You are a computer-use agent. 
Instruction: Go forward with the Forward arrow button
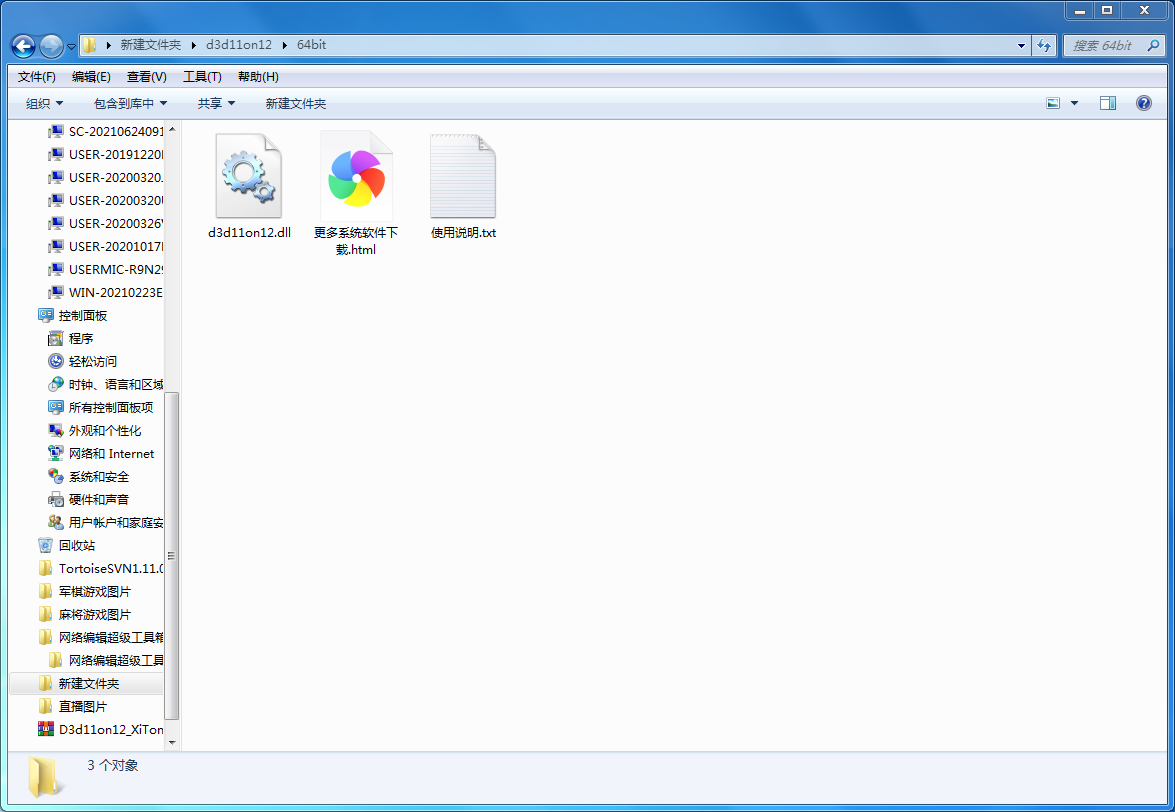pos(51,46)
